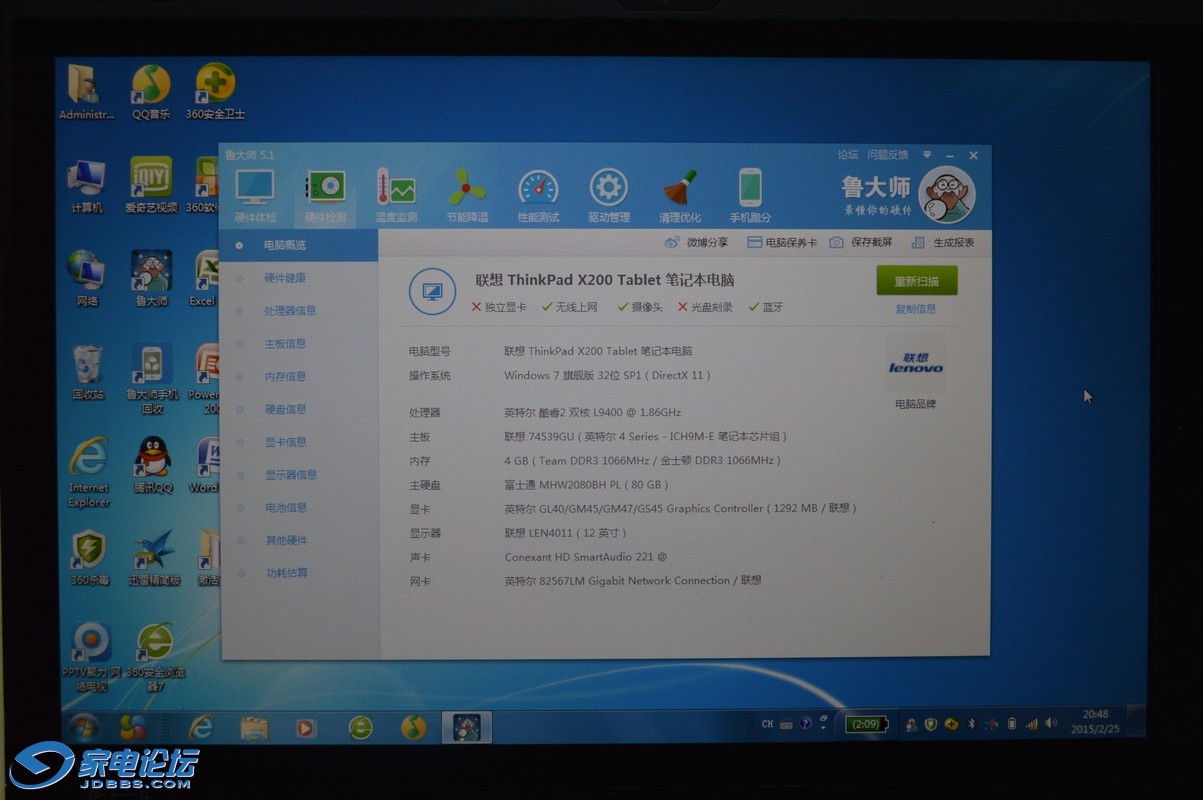This screenshot has width=1203, height=800.
Task: Select 硬件健康 in the left sidebar
Action: click(285, 278)
